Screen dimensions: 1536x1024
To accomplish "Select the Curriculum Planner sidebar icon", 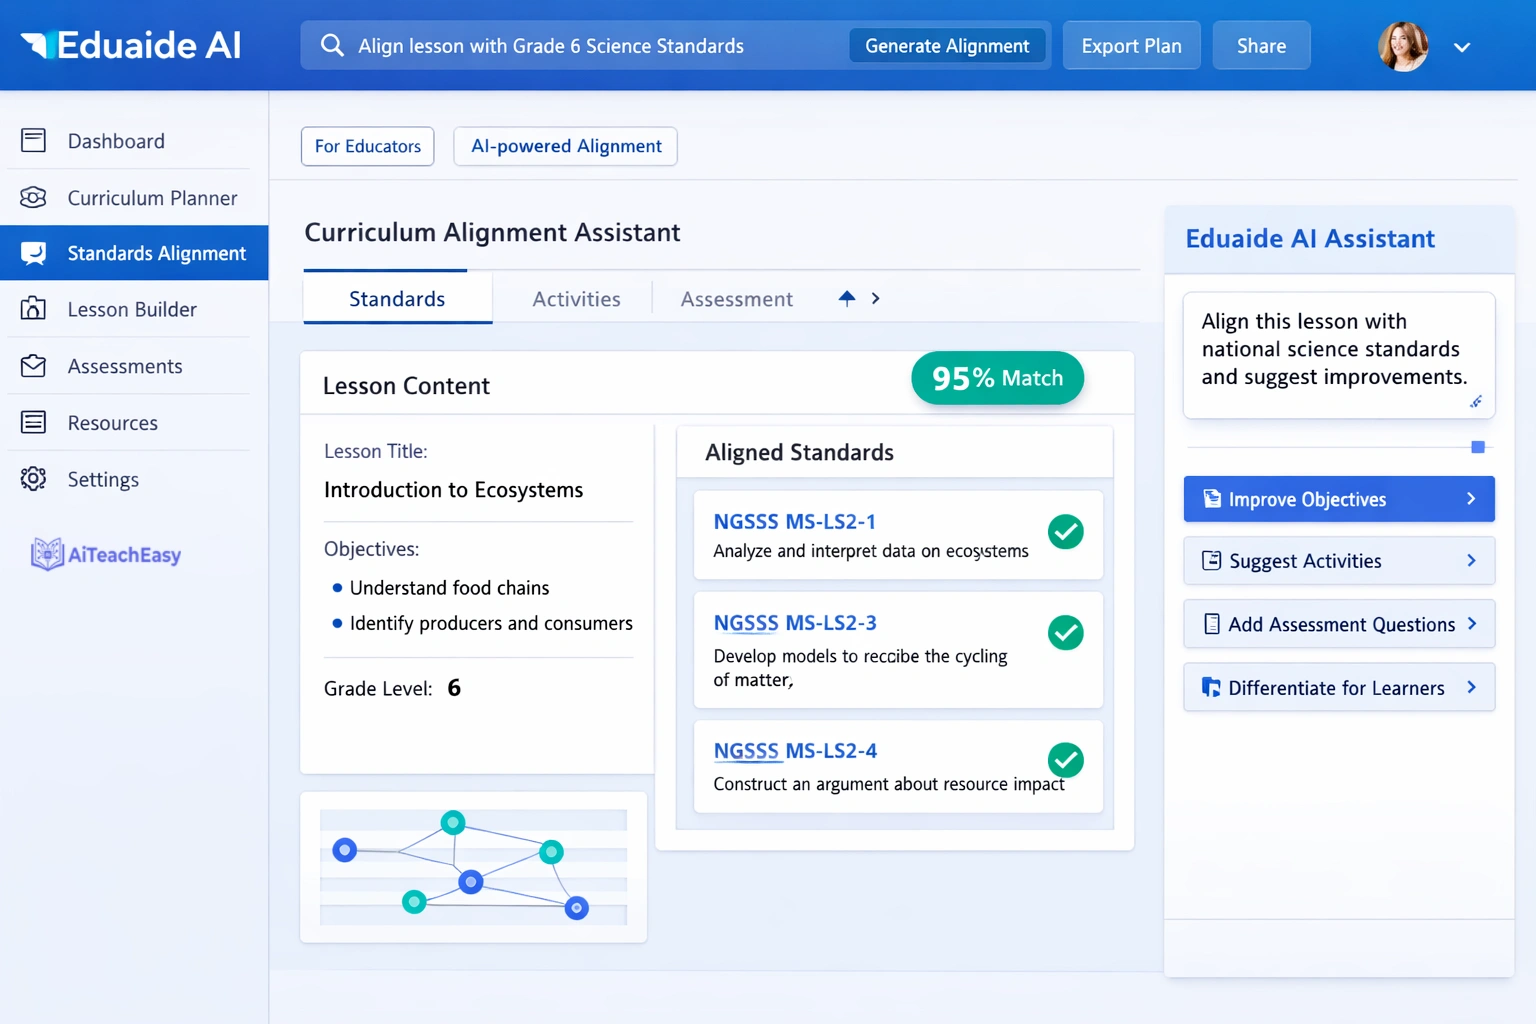I will (33, 198).
